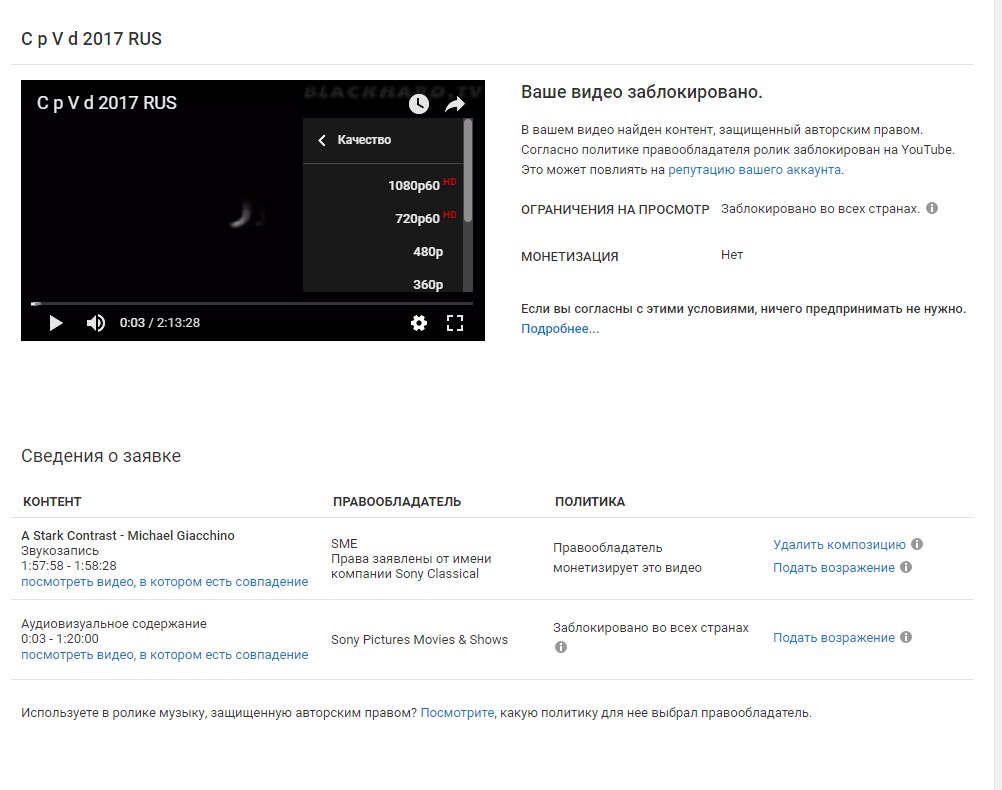
Task: Open the Посмотрите music policy link
Action: coord(457,713)
